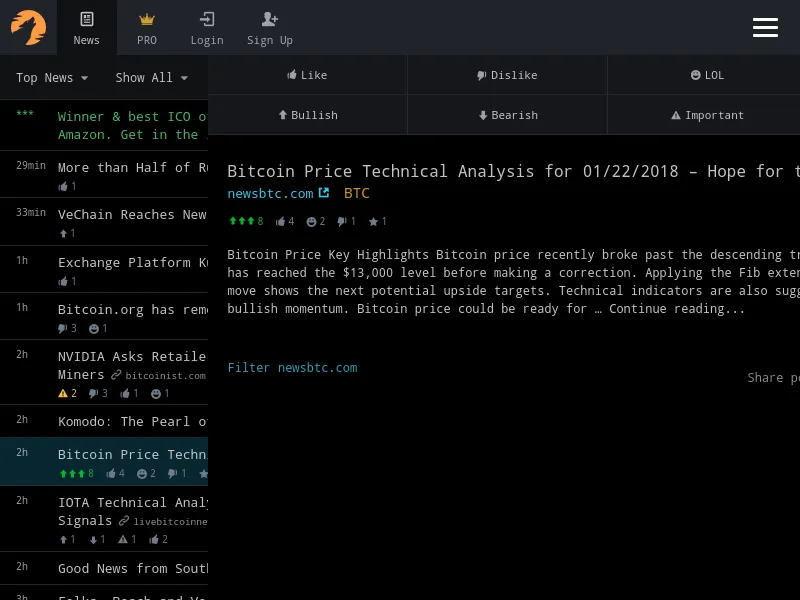800x600 pixels.
Task: Click Continue reading... in the article
Action: click(677, 309)
